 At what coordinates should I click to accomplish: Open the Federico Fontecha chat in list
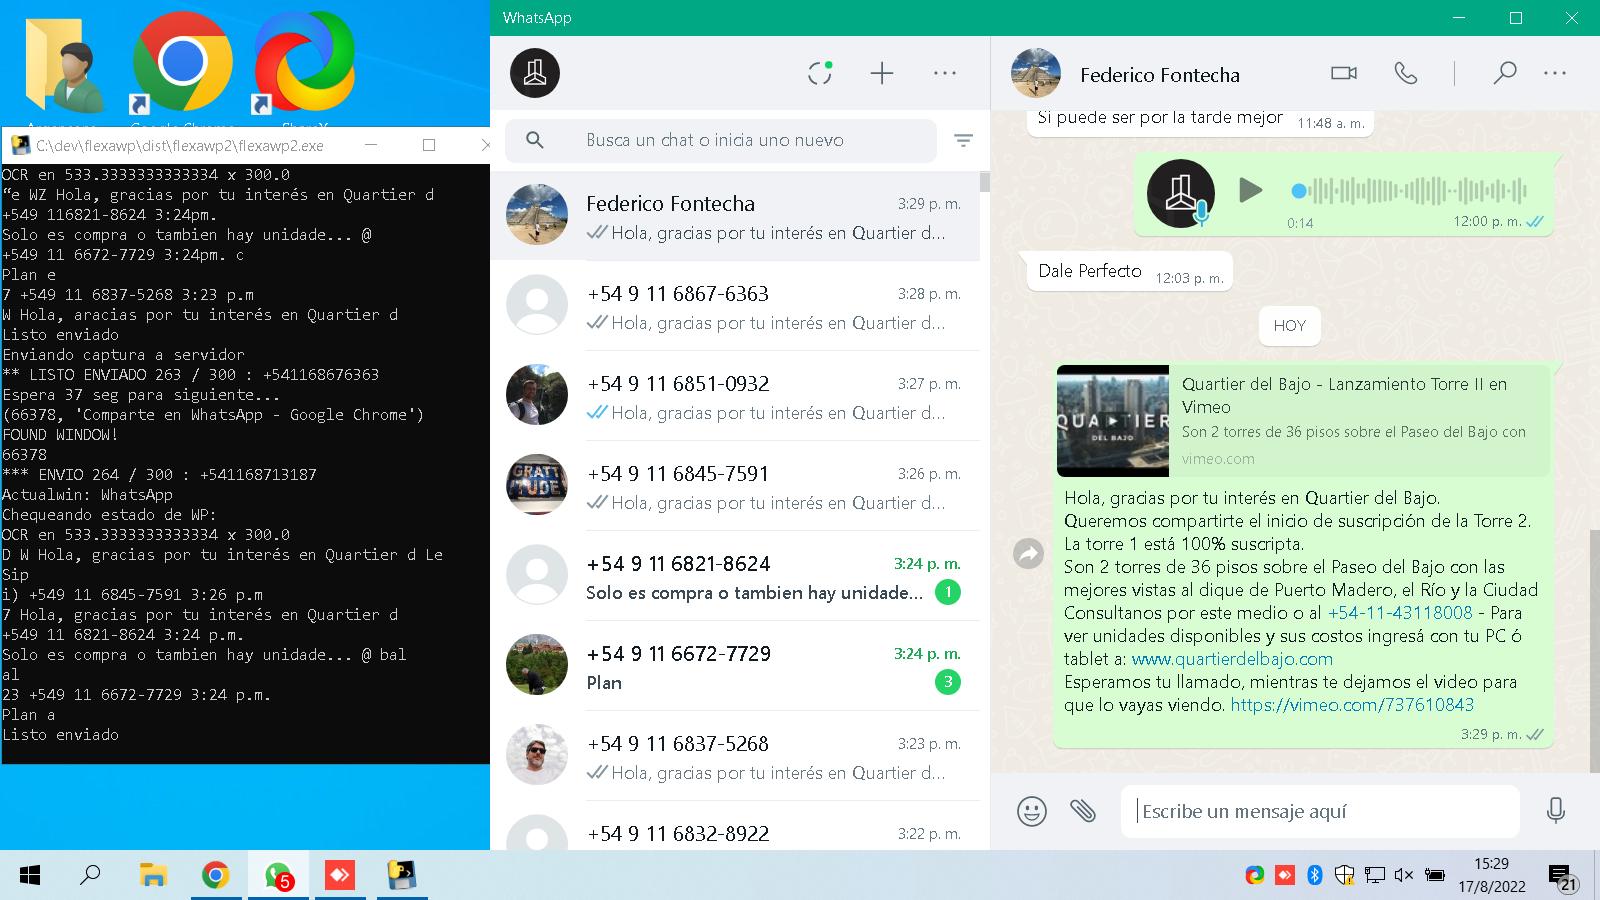735,216
